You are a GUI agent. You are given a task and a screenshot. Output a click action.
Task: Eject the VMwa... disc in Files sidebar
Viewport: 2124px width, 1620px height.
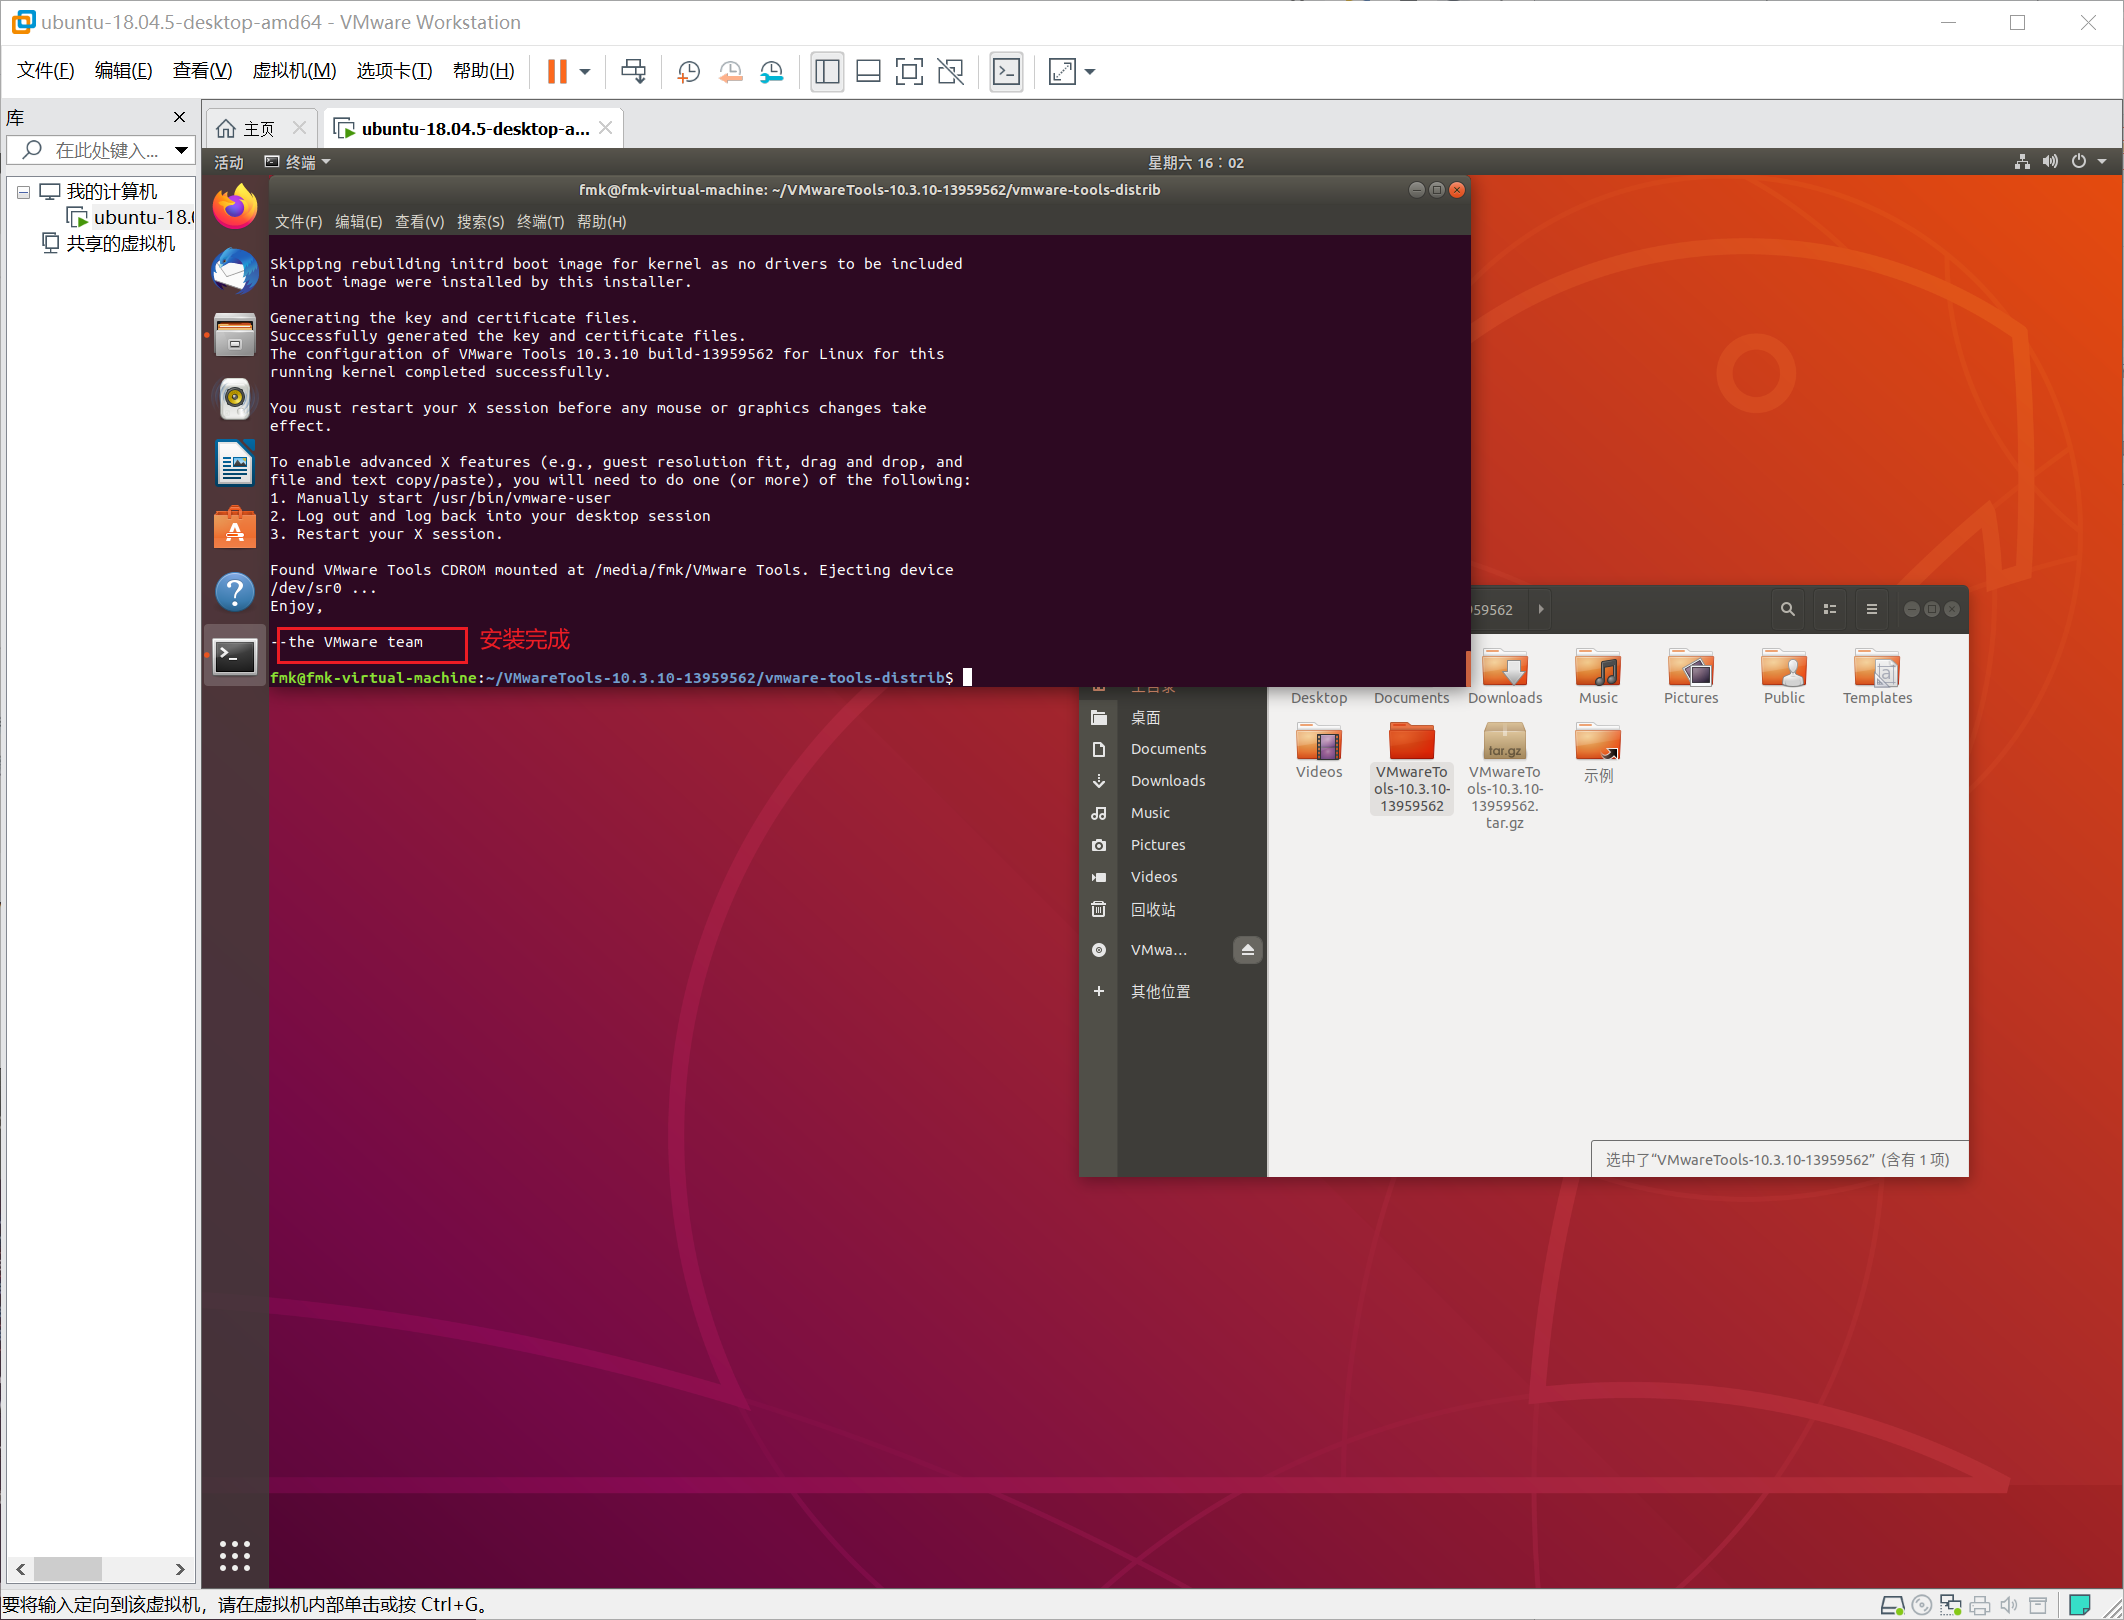coord(1247,950)
